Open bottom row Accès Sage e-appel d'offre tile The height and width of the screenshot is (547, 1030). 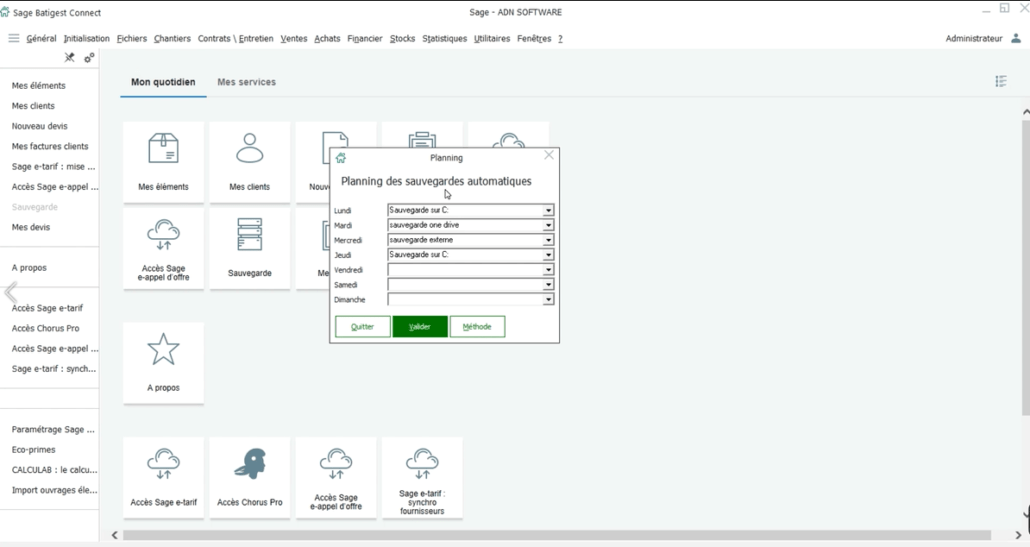coord(336,477)
